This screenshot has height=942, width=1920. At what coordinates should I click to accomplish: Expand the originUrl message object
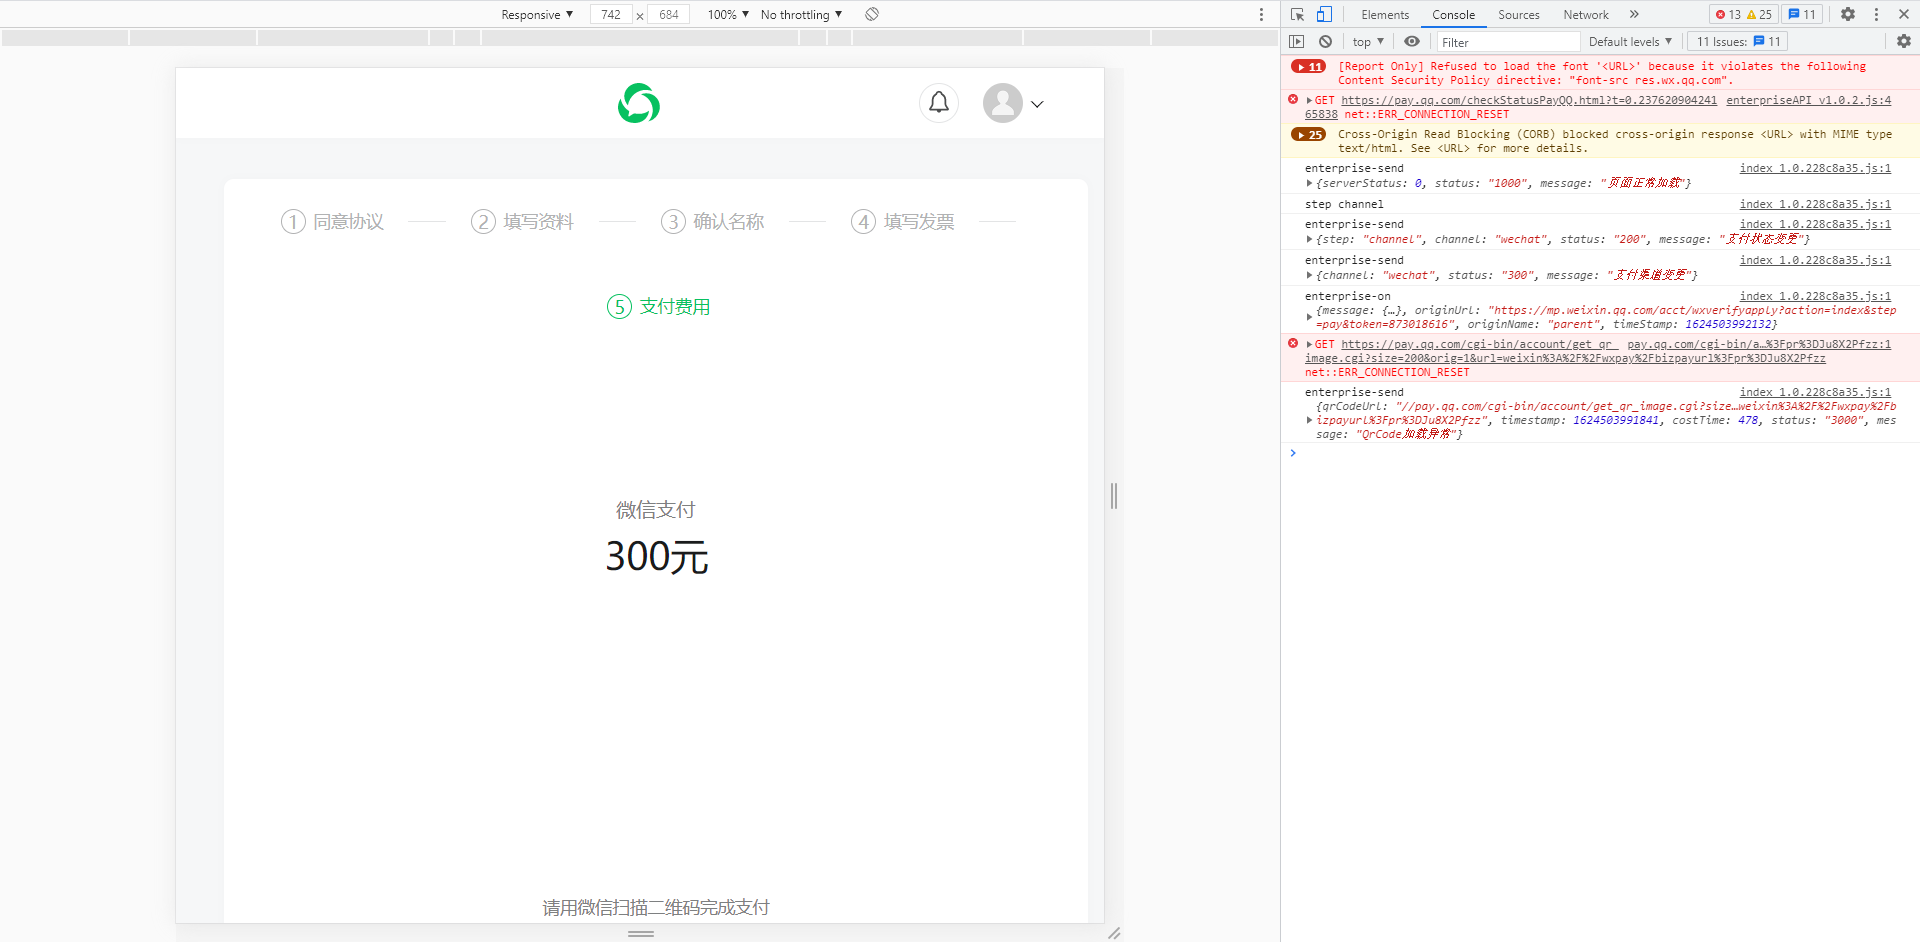(x=1309, y=317)
